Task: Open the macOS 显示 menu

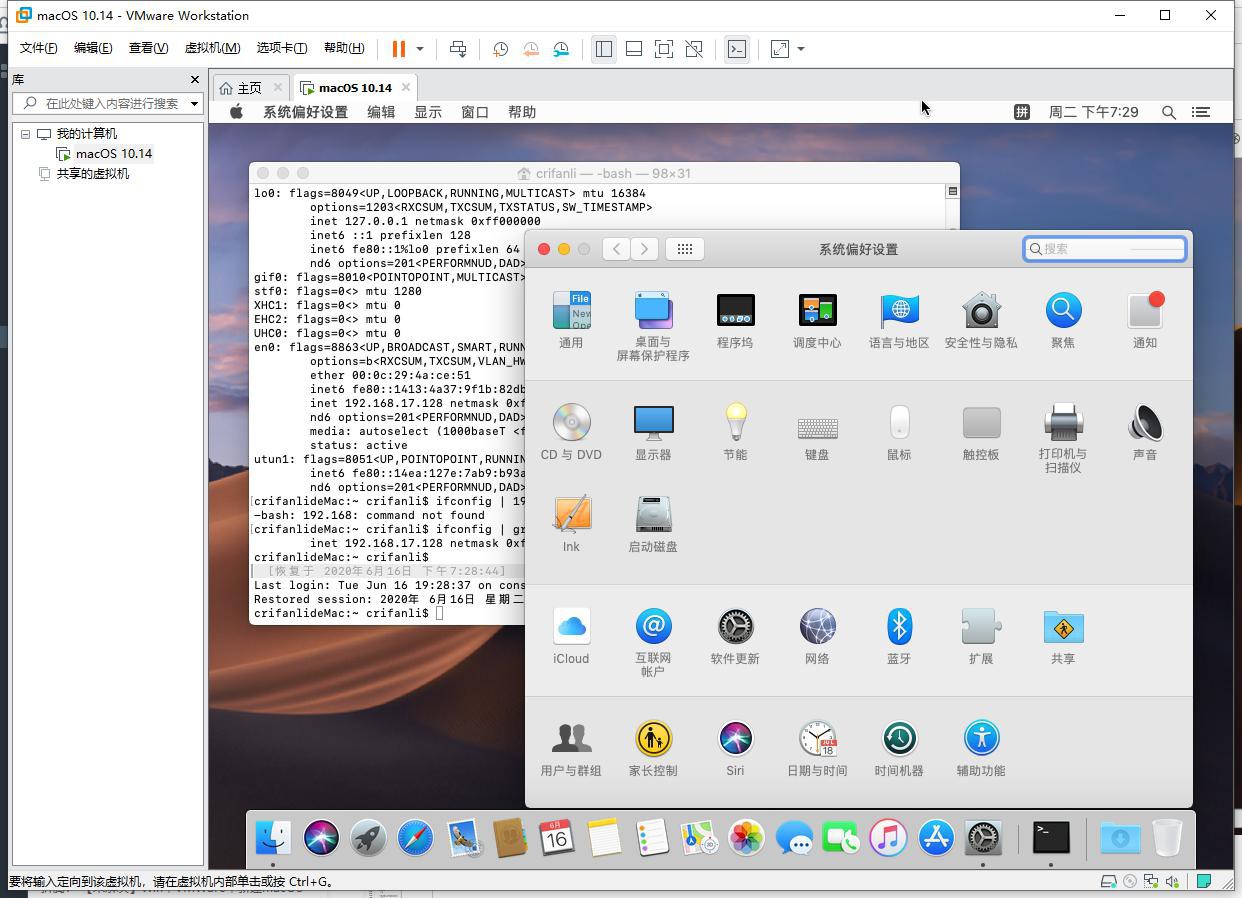Action: pos(428,112)
